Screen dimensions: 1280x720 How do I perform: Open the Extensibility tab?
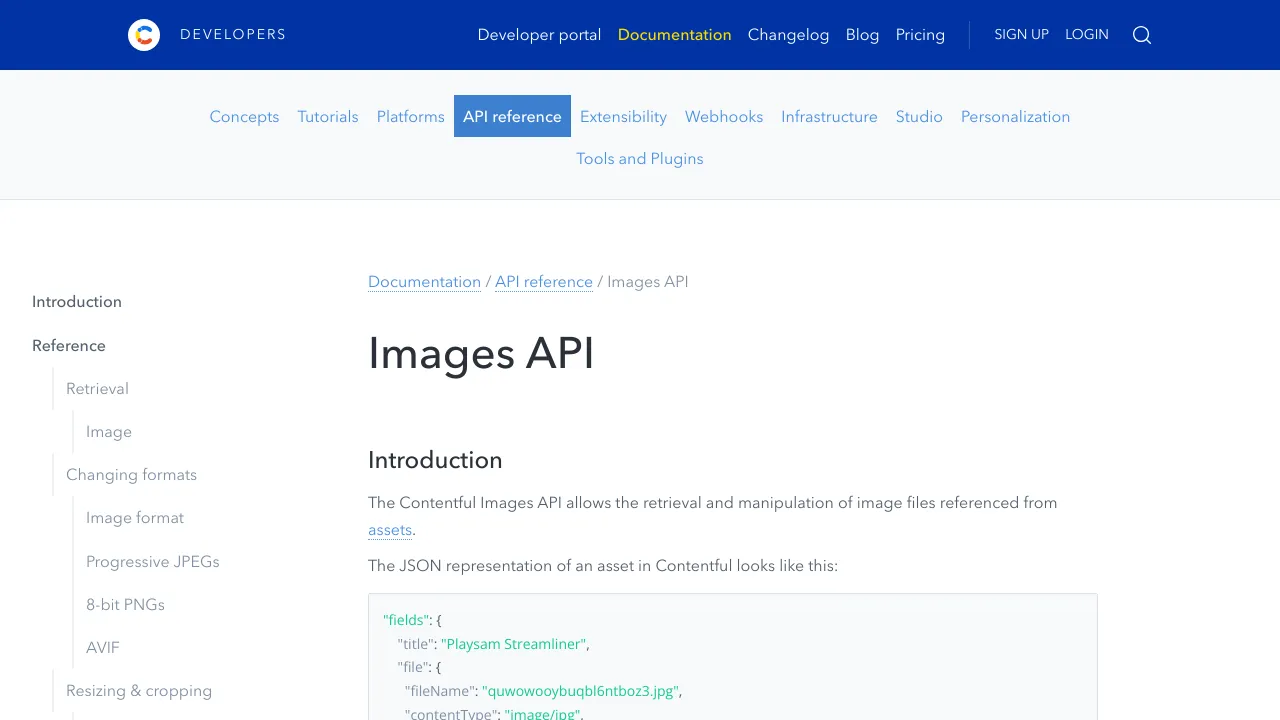pos(623,117)
